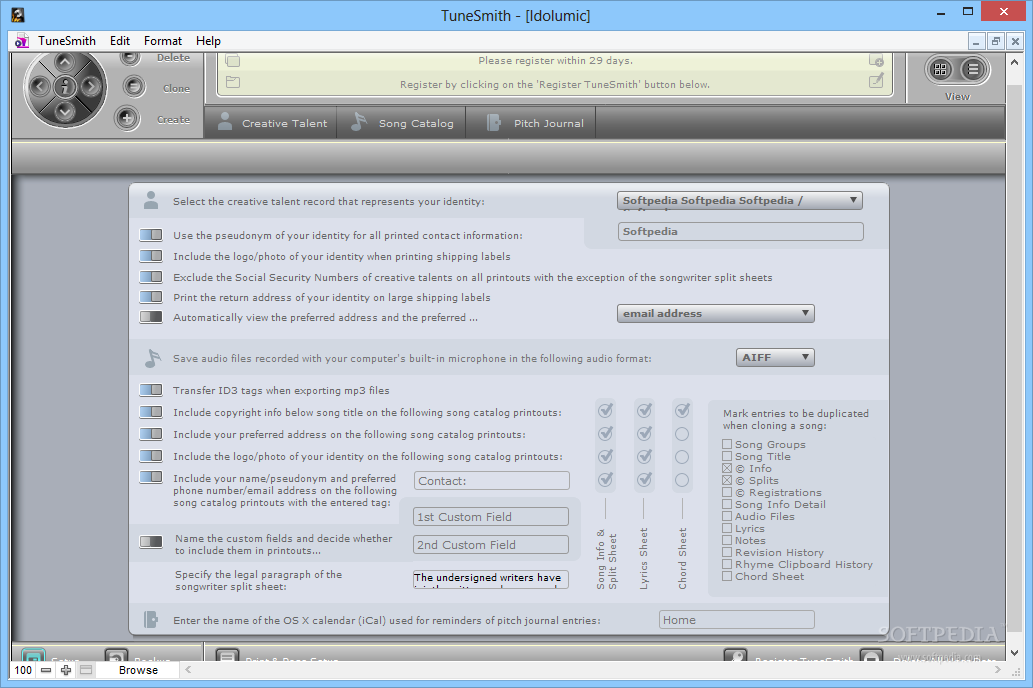1033x688 pixels.
Task: Open the Edit menu
Action: click(x=120, y=41)
